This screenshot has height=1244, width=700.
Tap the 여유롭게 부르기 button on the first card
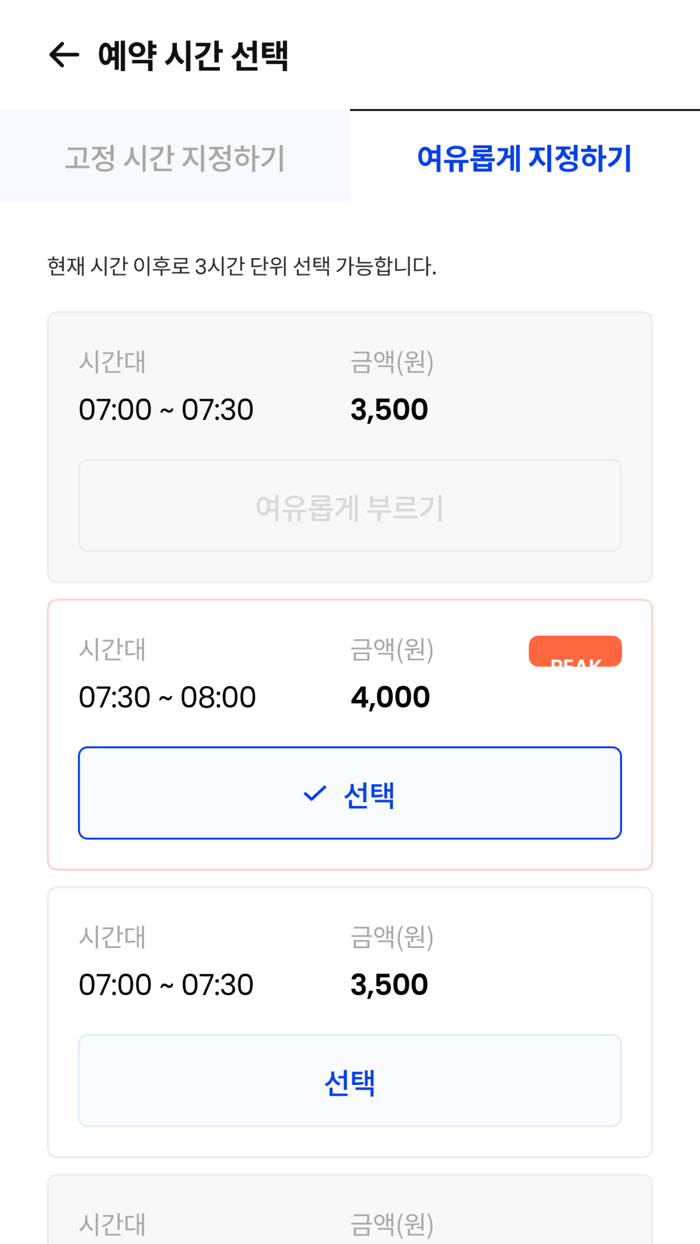point(349,505)
